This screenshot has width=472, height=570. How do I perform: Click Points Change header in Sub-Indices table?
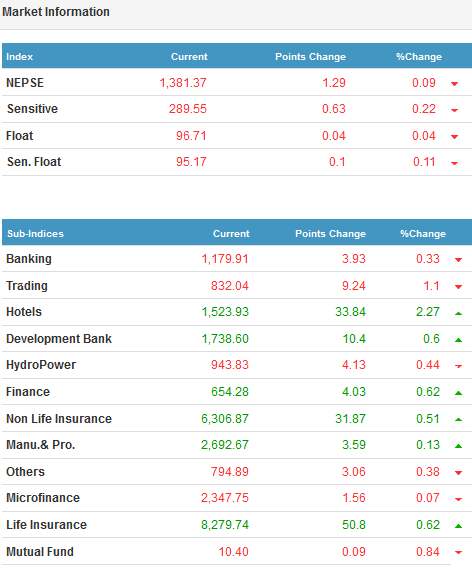point(330,233)
